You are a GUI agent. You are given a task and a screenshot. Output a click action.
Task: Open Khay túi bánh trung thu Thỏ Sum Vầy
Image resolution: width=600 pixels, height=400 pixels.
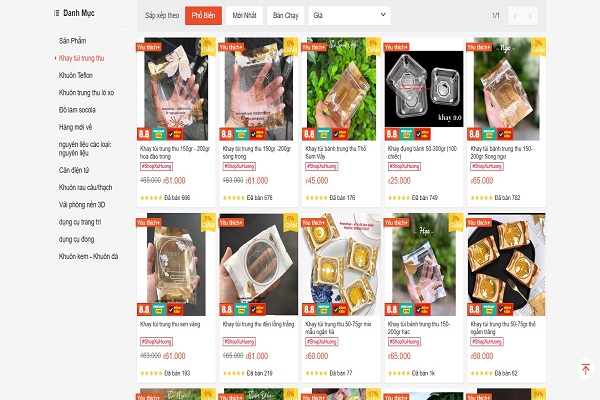[x=335, y=152]
